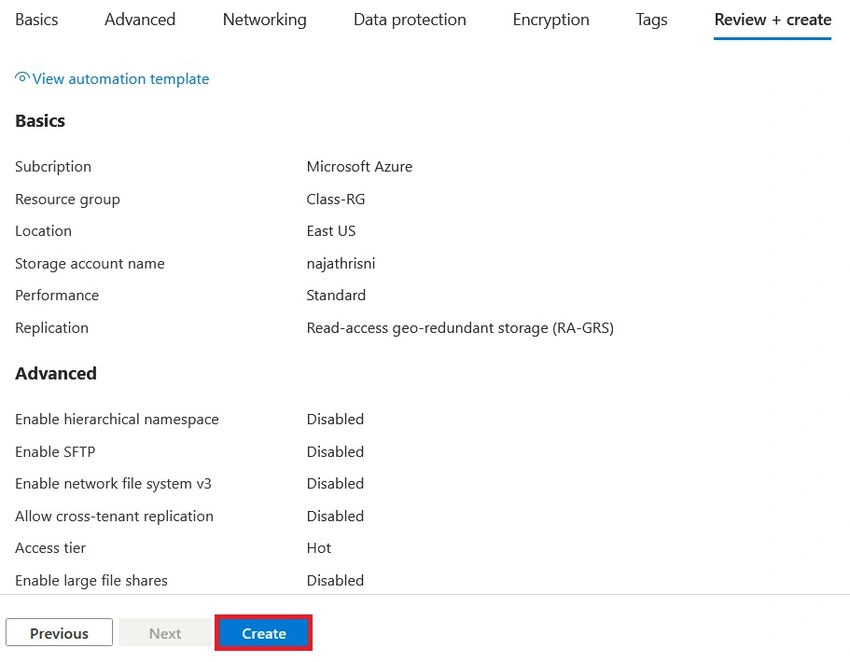
Task: Open the Tags tab
Action: coord(652,20)
